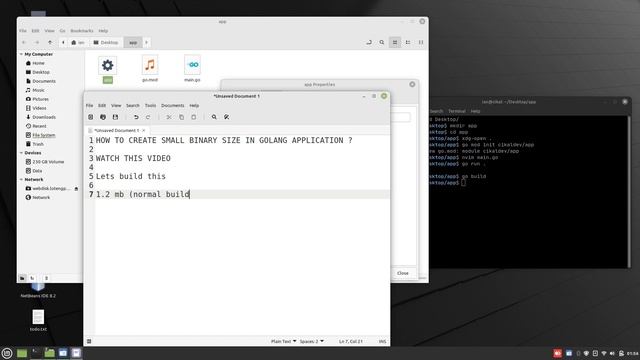
Task: Redo the edit in the text editor toolbar
Action: pos(148,117)
